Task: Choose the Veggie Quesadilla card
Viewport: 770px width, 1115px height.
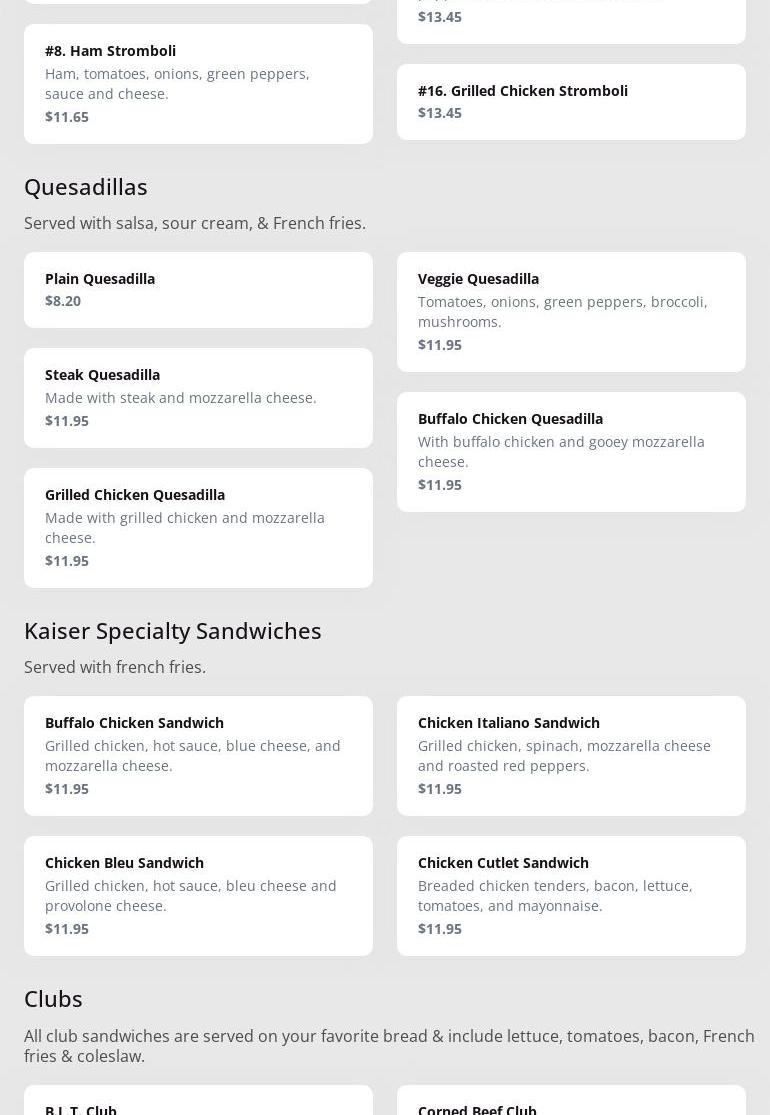Action: (x=571, y=311)
